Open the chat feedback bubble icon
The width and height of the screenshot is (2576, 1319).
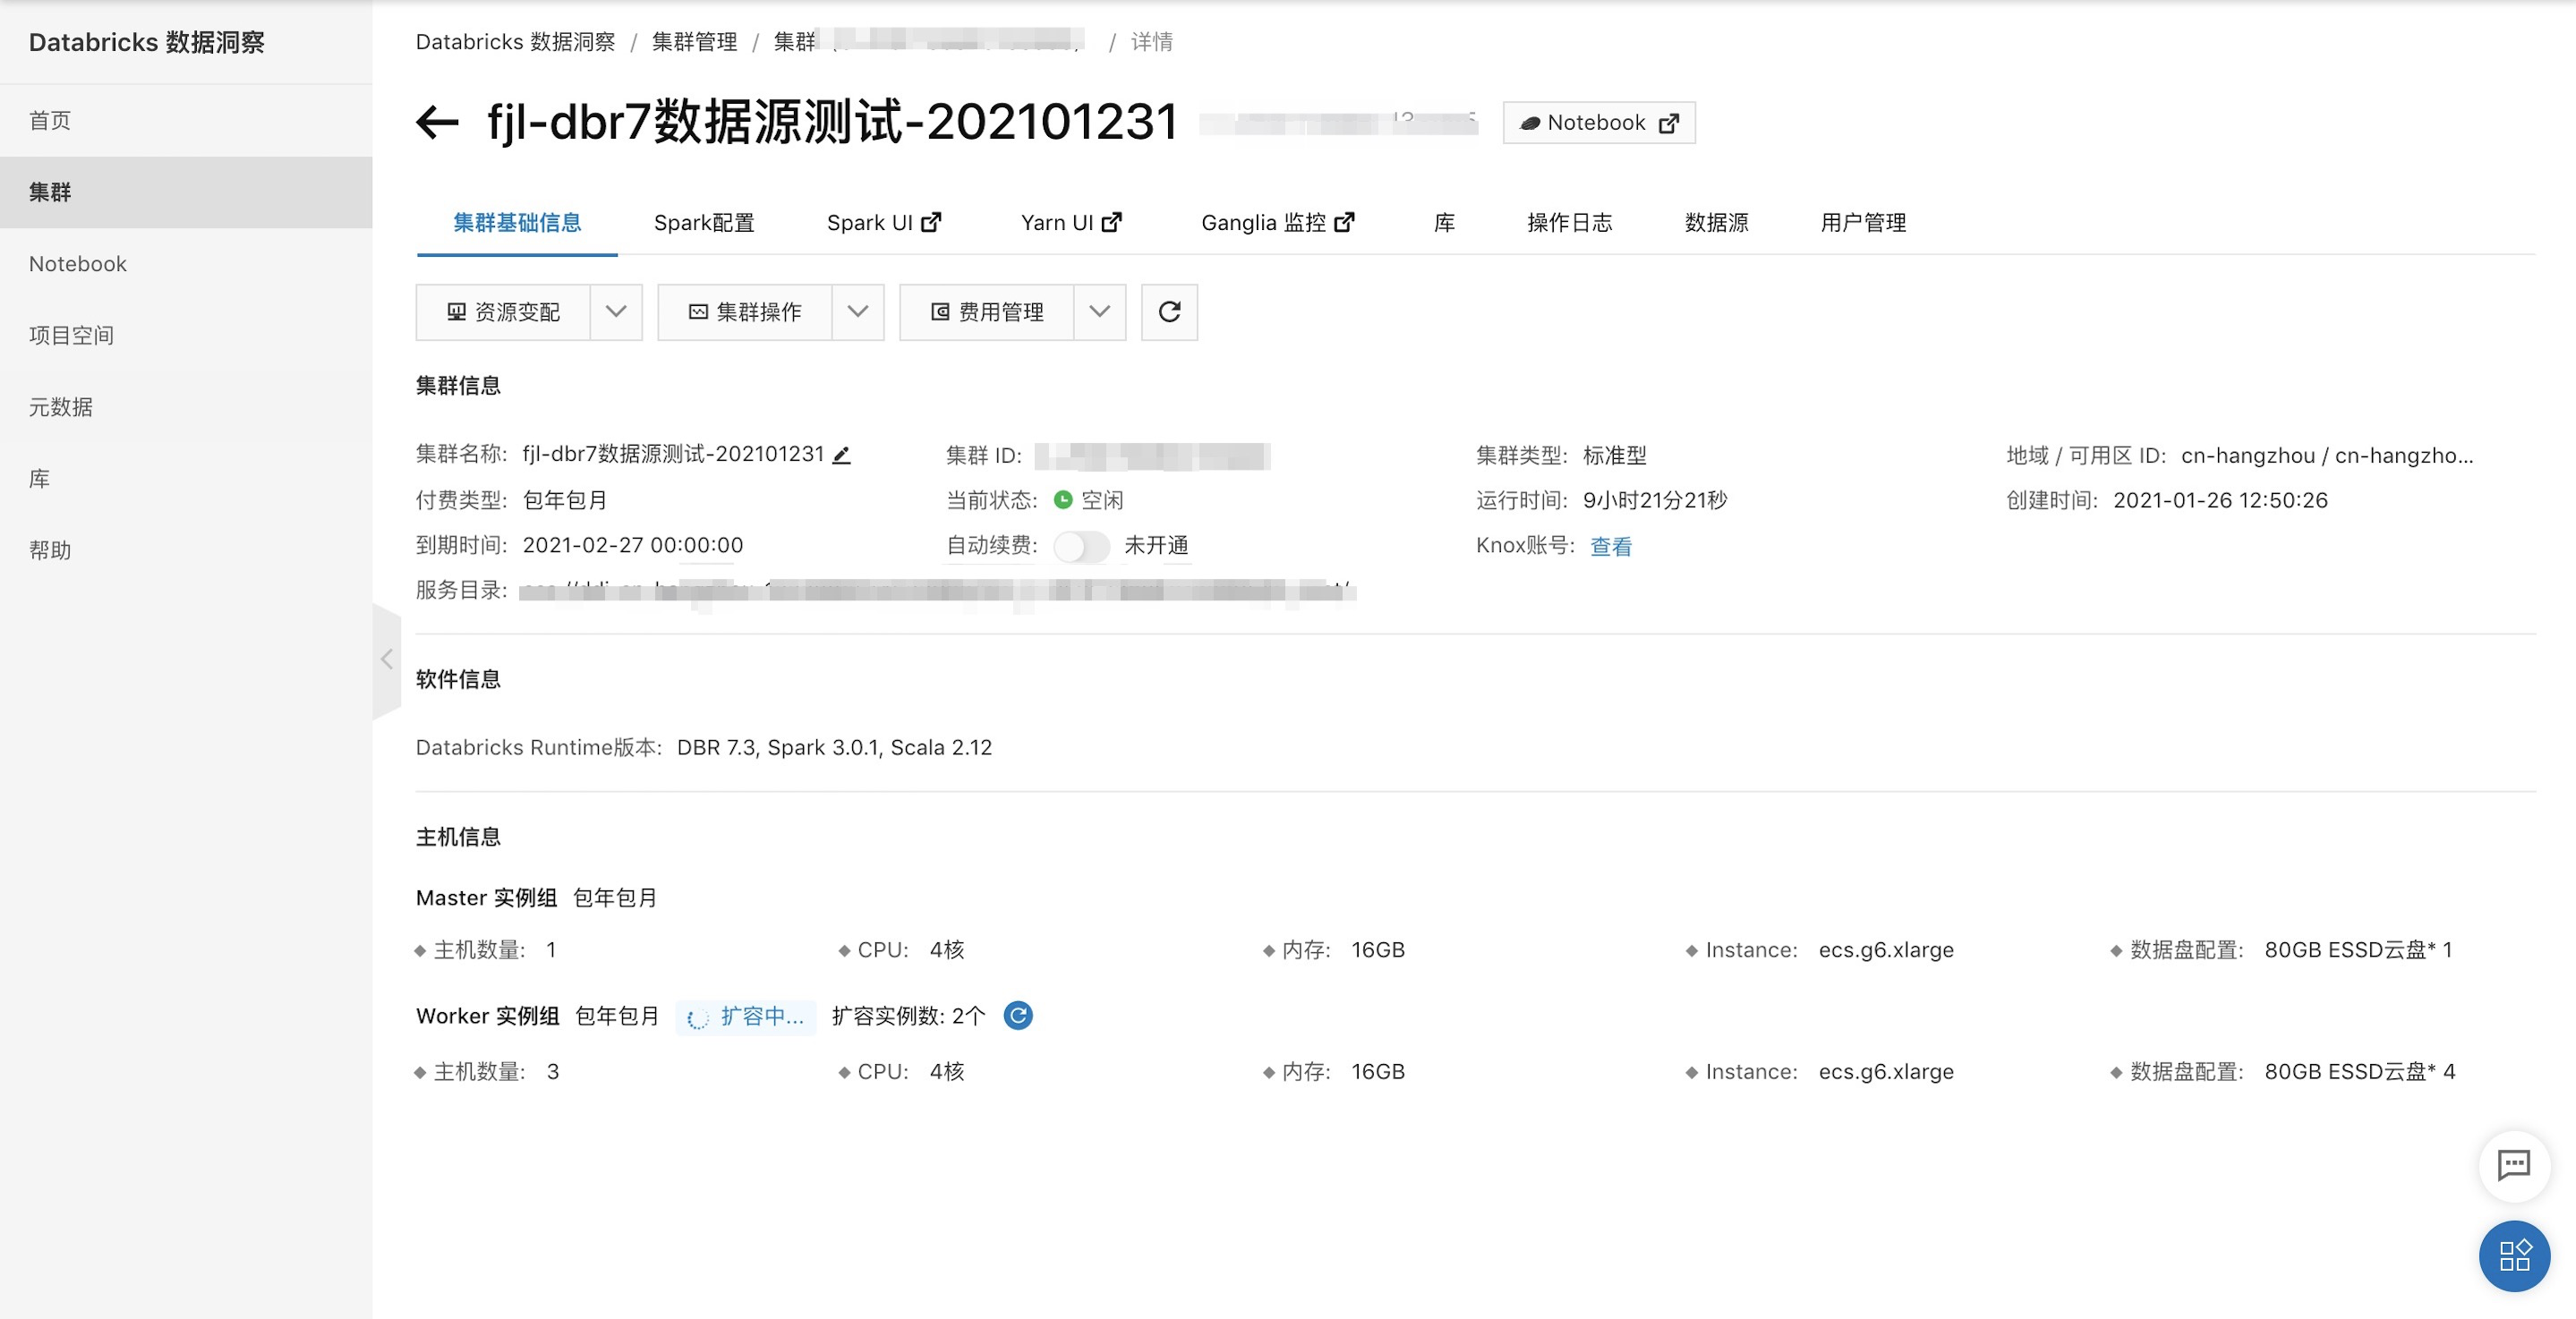tap(2513, 1164)
